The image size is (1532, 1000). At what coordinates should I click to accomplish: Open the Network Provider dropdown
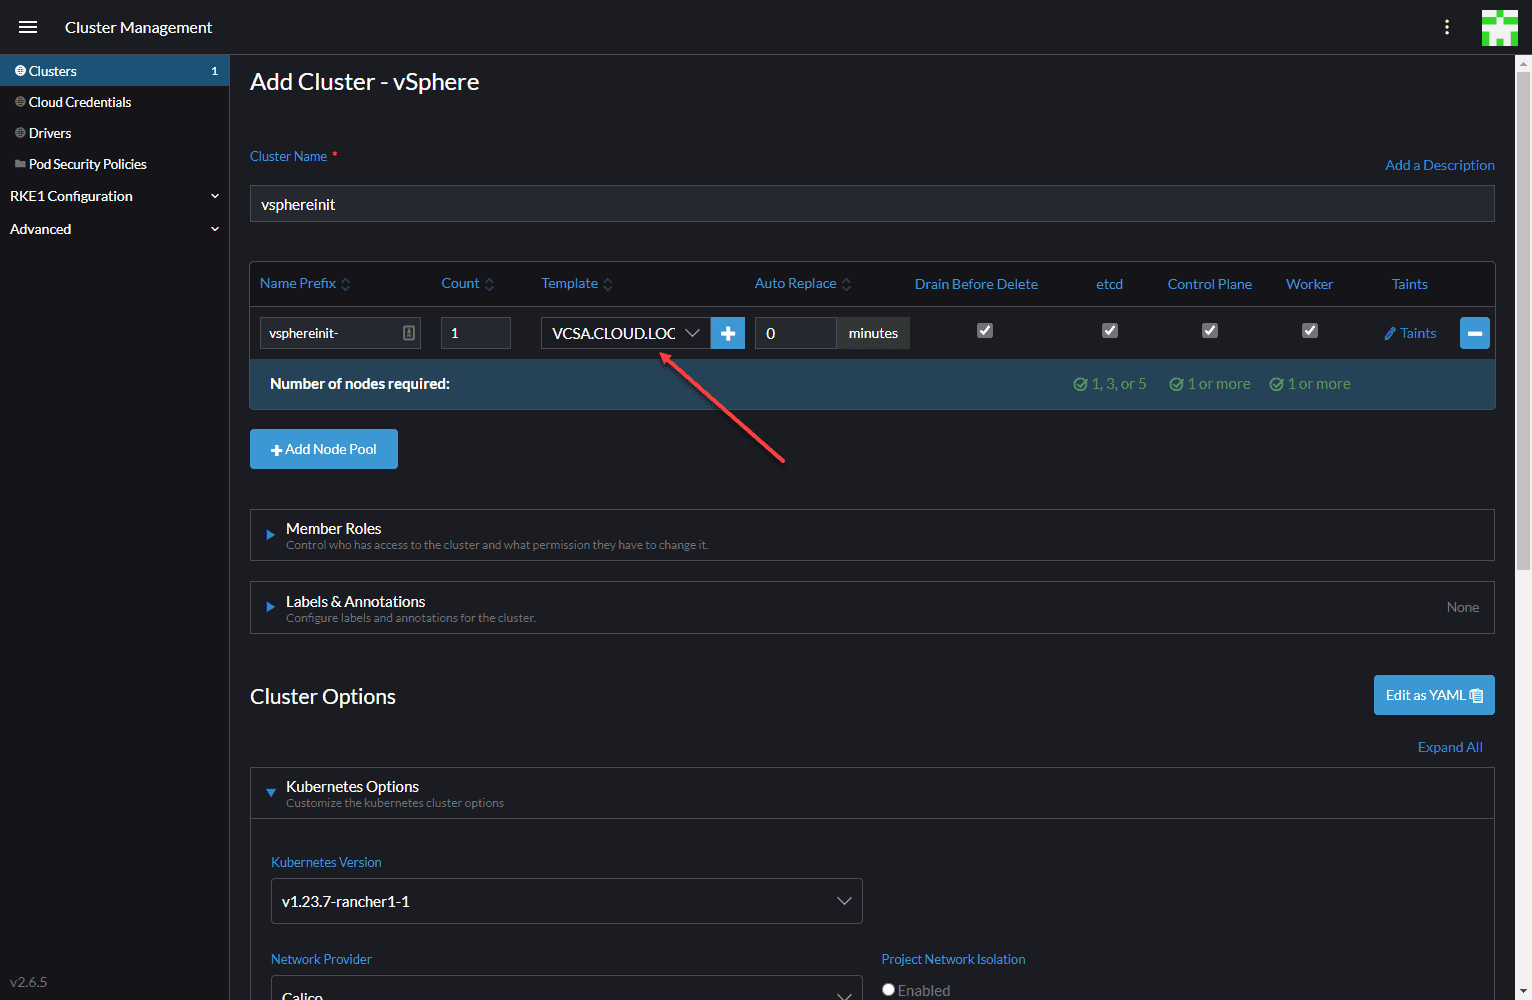(x=566, y=990)
